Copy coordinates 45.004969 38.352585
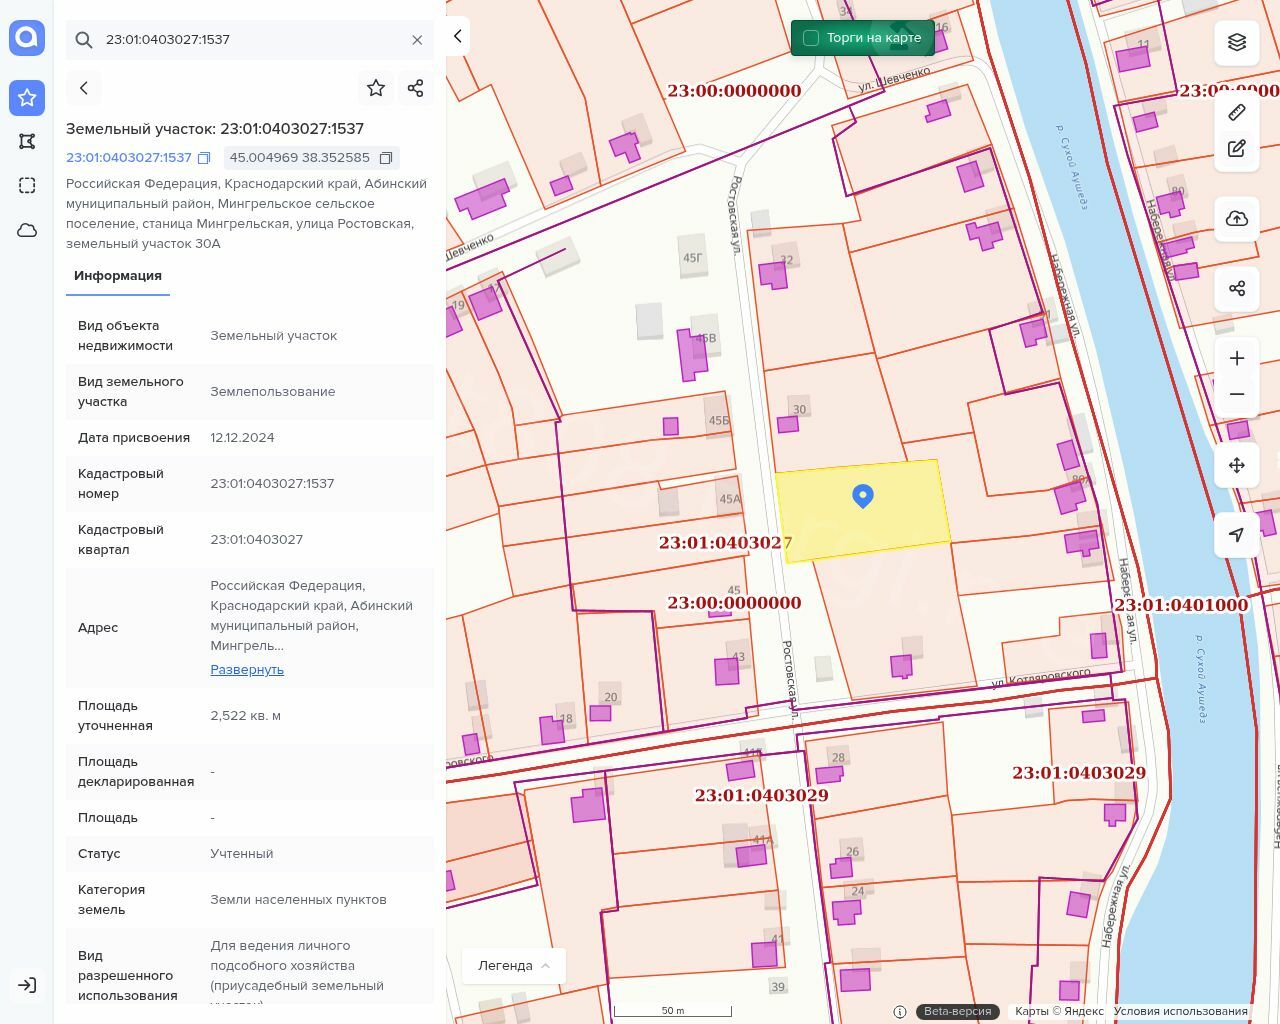The width and height of the screenshot is (1280, 1024). [x=386, y=158]
